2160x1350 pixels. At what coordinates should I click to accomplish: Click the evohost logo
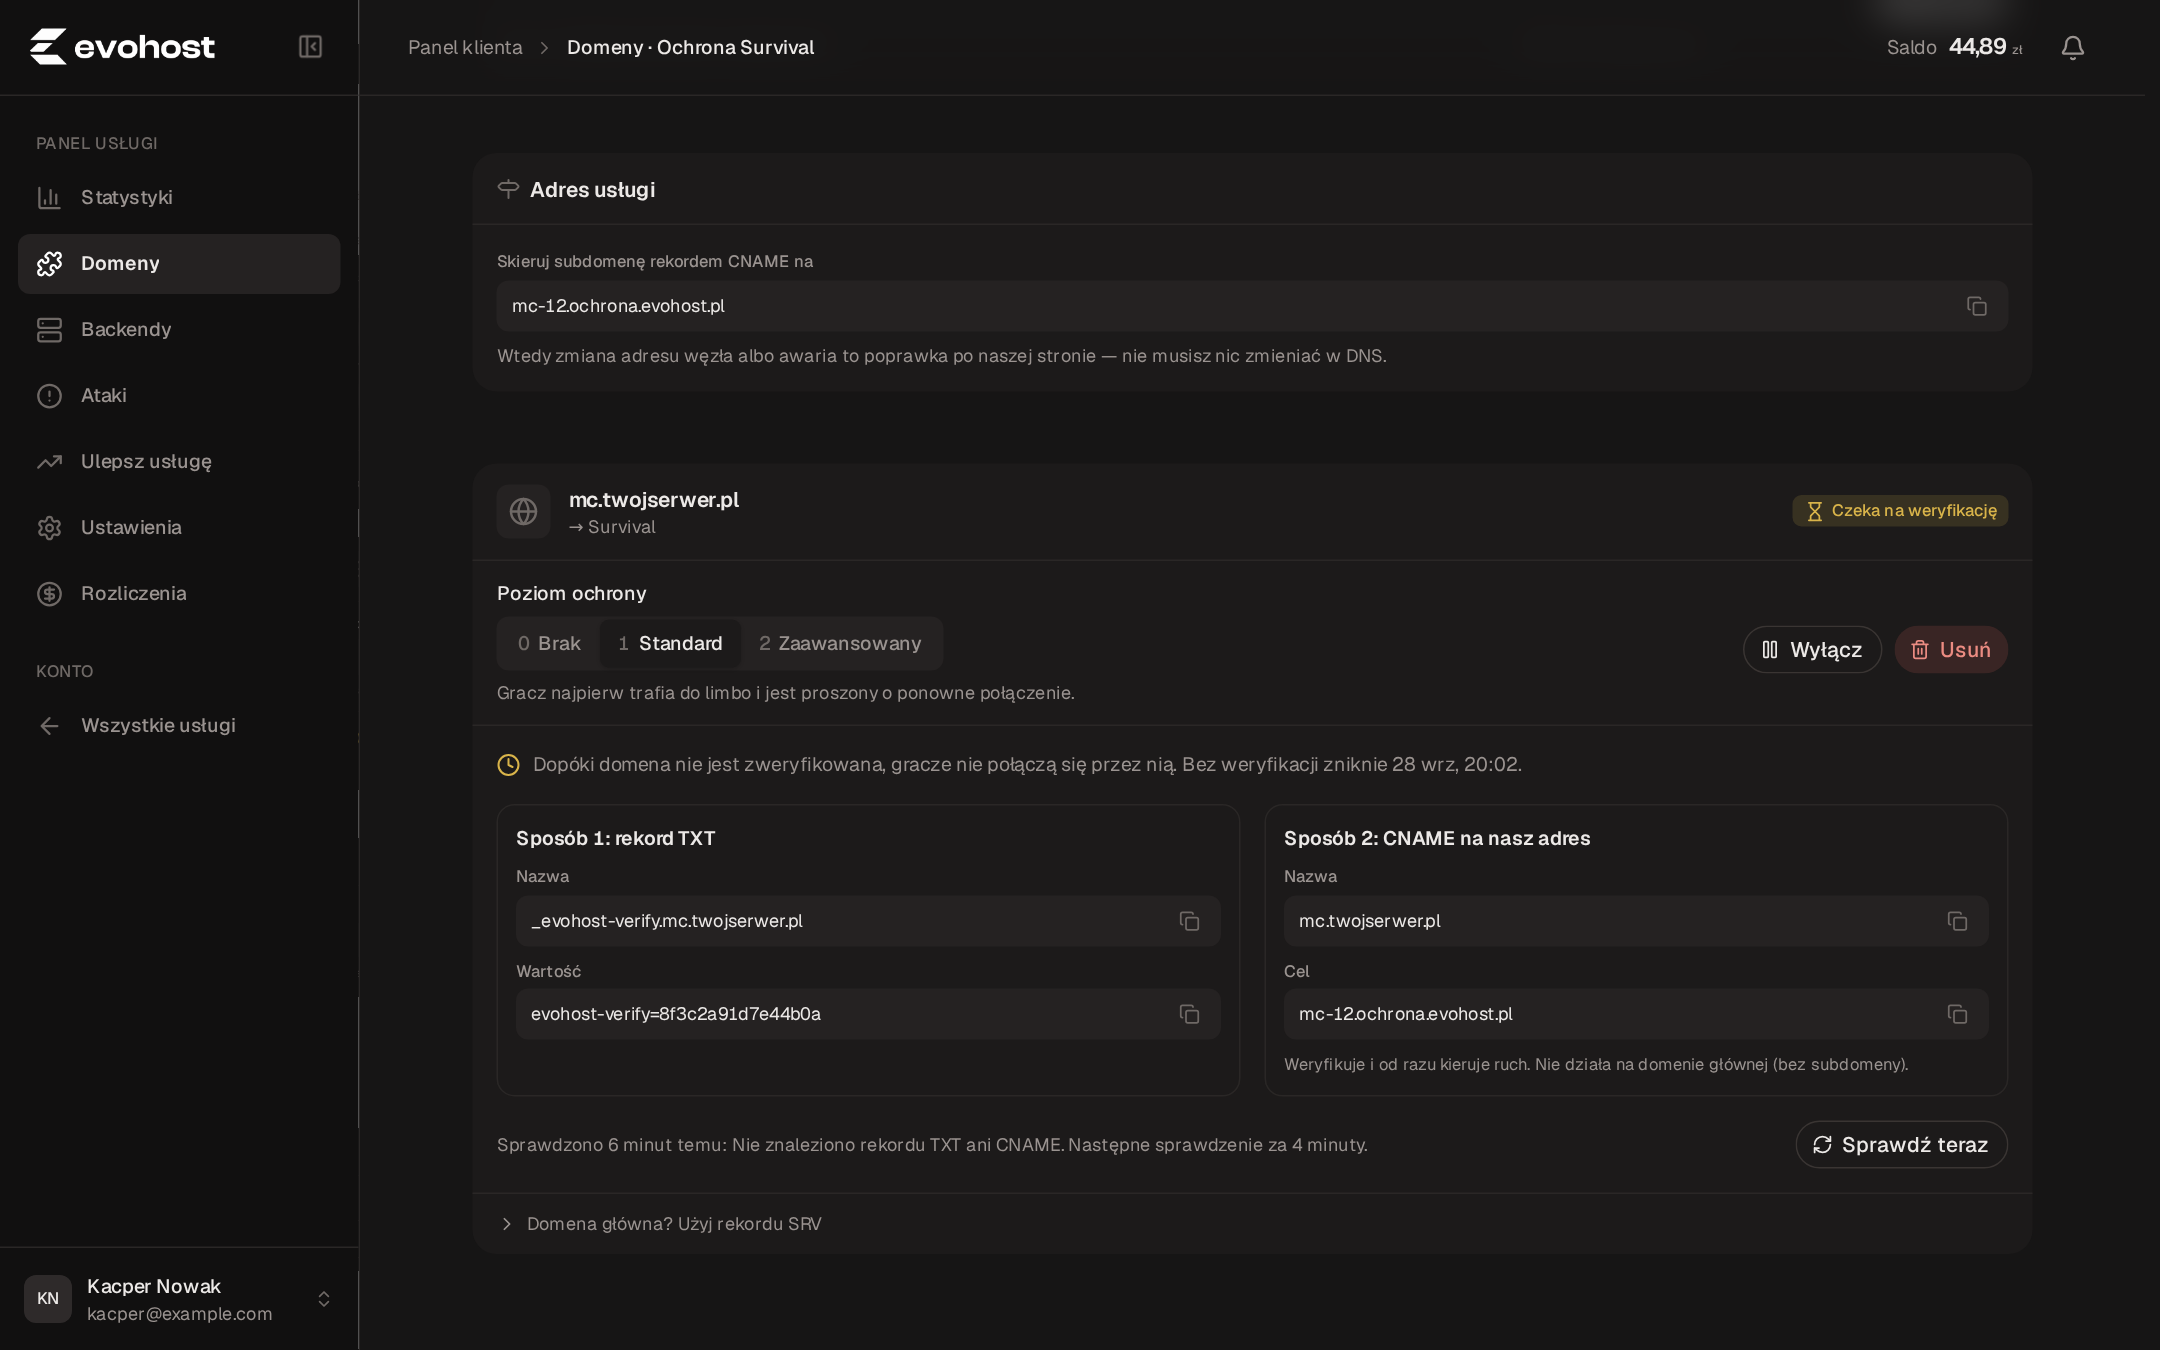coord(122,47)
